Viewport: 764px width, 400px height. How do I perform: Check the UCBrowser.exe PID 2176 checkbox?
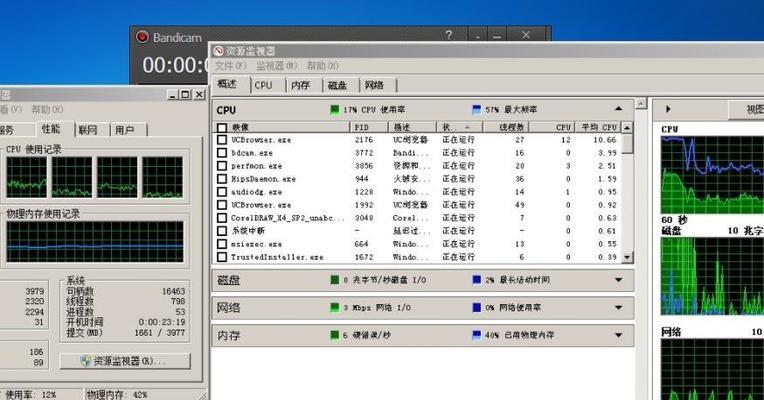pyautogui.click(x=222, y=140)
